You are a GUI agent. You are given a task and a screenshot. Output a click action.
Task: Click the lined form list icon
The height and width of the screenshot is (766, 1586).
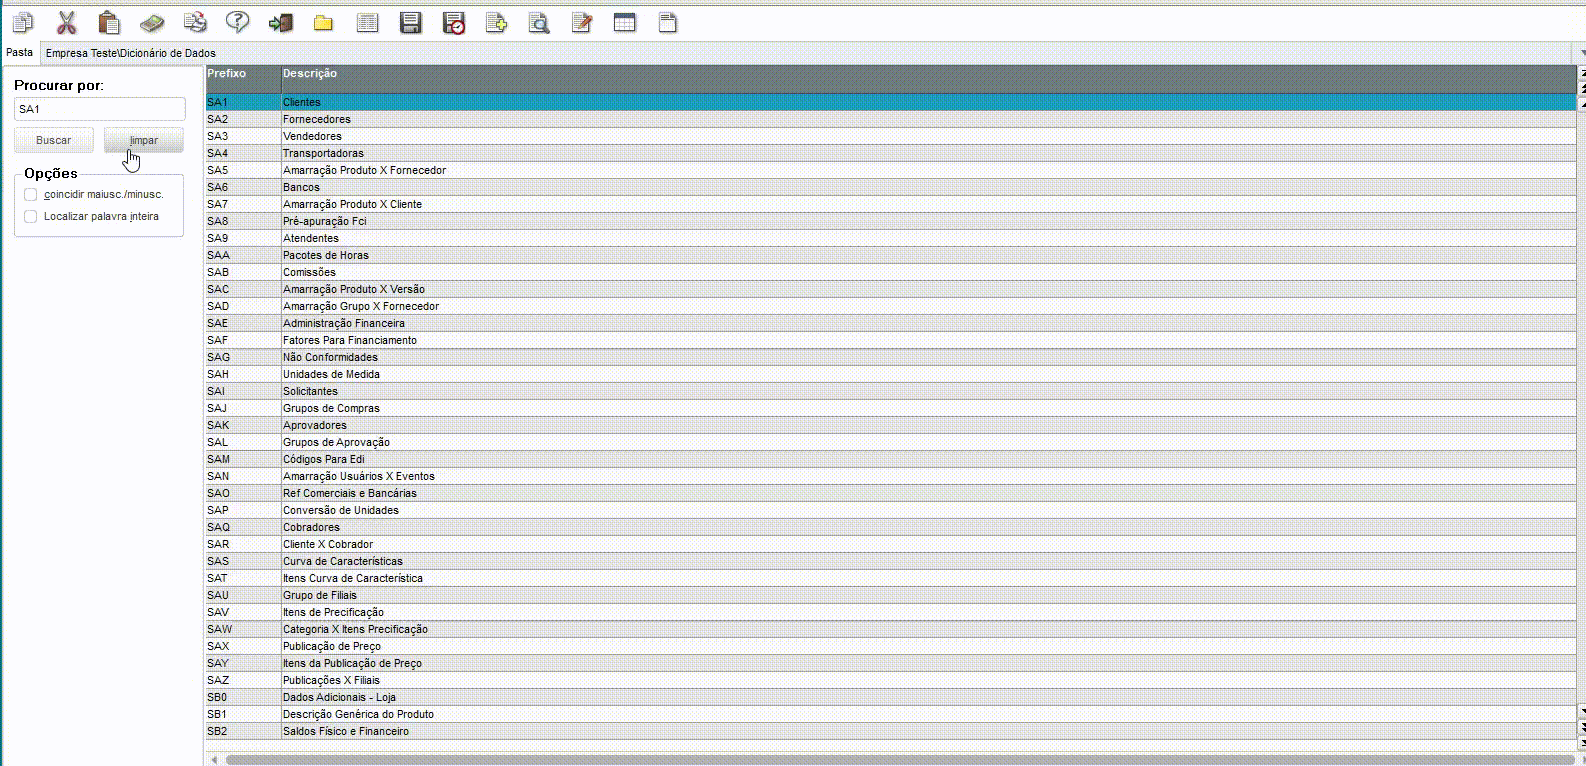pos(367,22)
